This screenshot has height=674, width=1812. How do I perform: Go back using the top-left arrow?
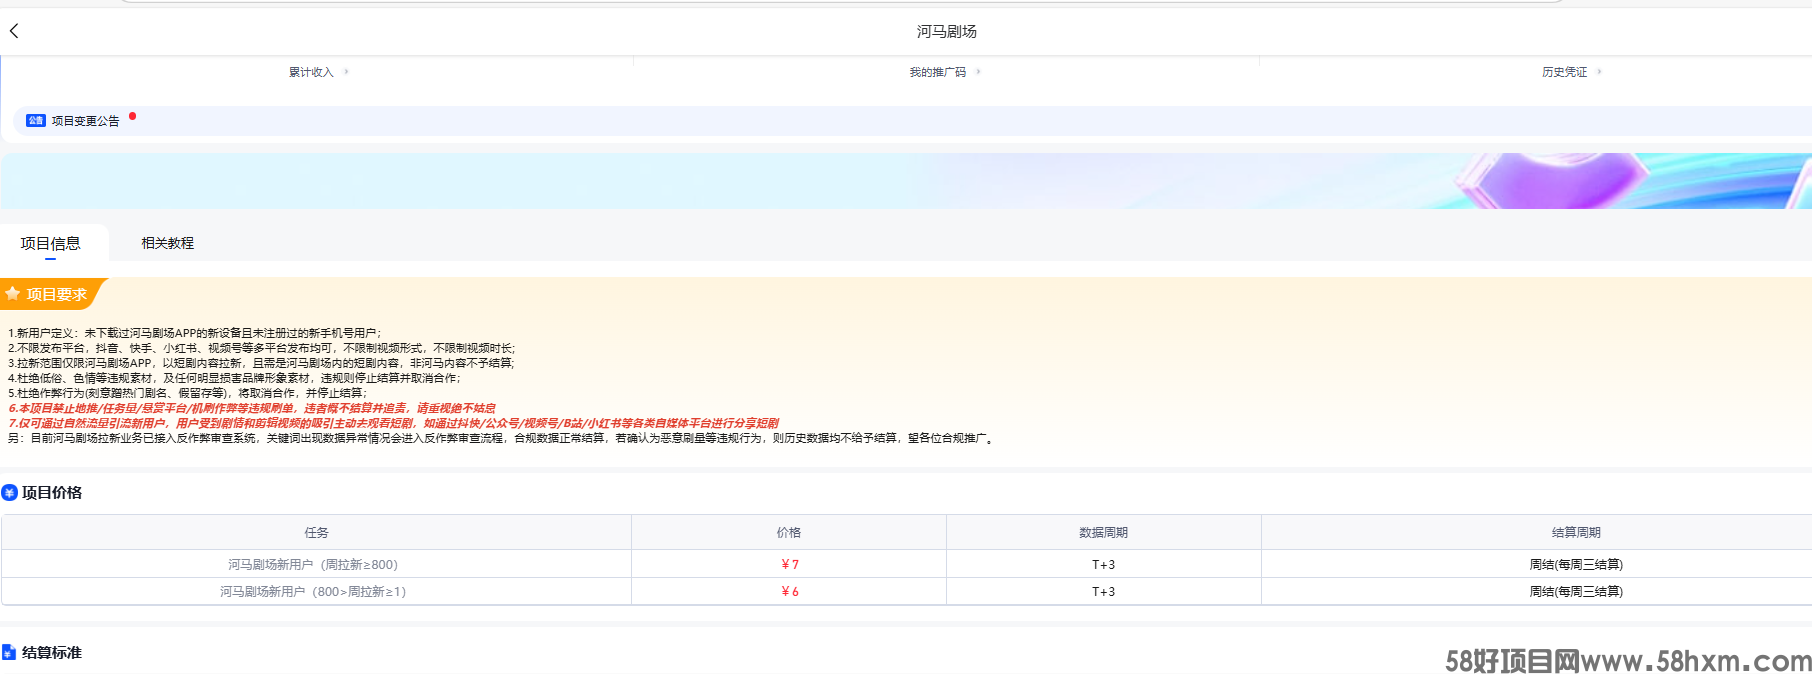(x=14, y=31)
